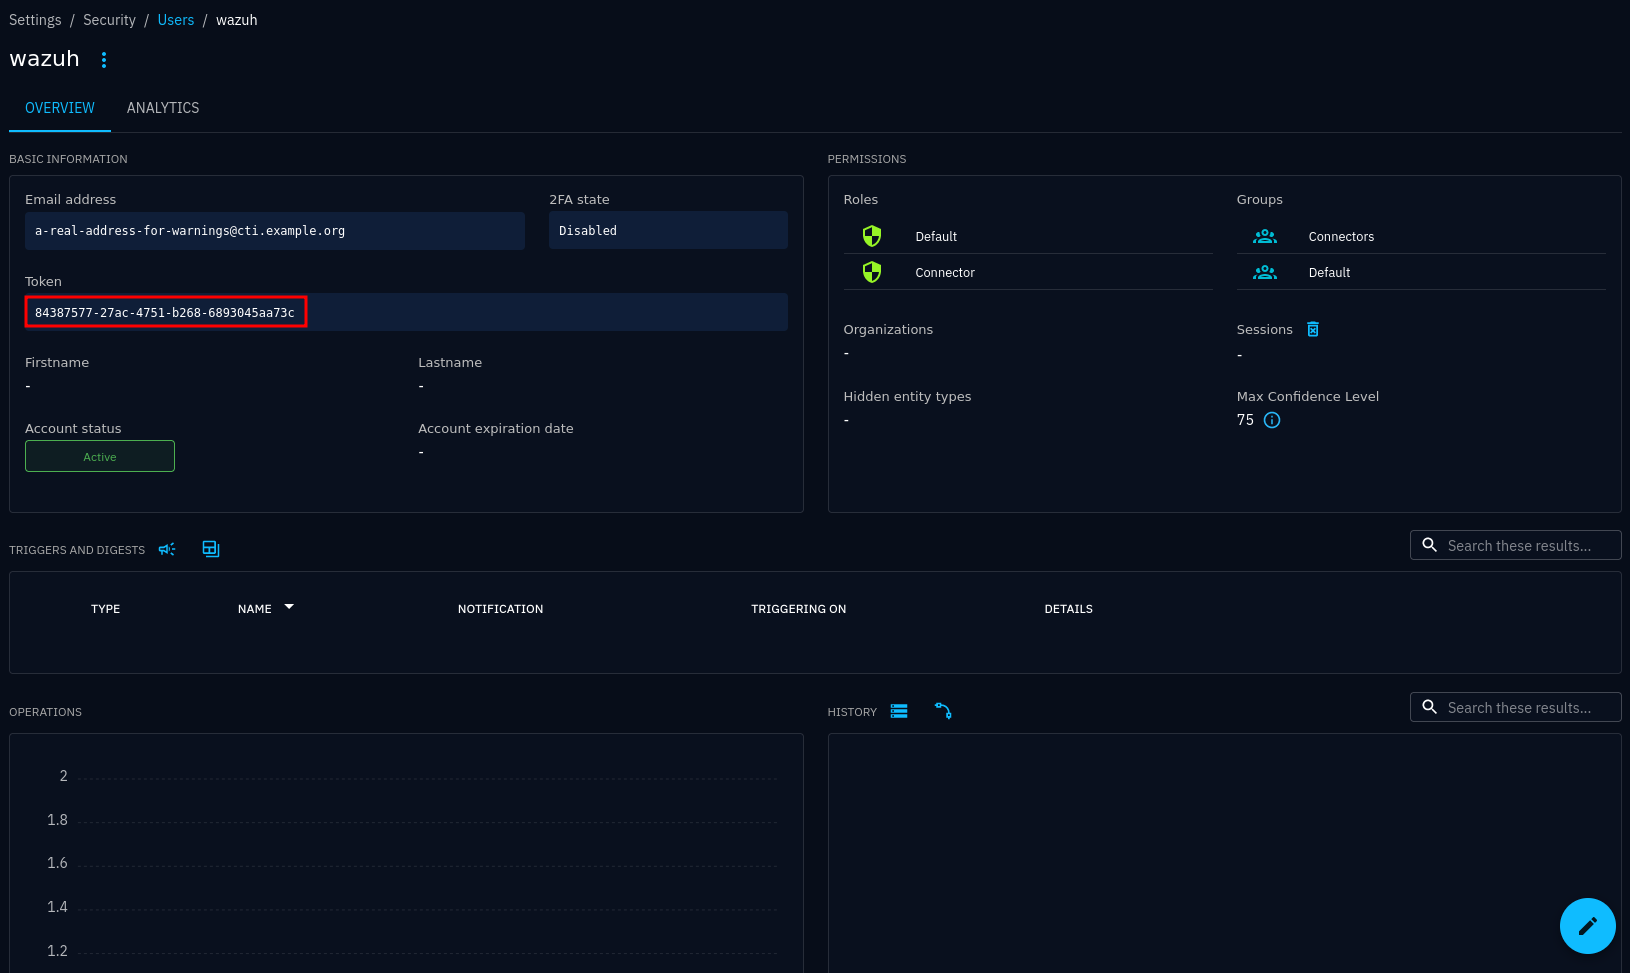Viewport: 1630px width, 973px height.
Task: Click the Disabled 2FA state field
Action: click(668, 231)
